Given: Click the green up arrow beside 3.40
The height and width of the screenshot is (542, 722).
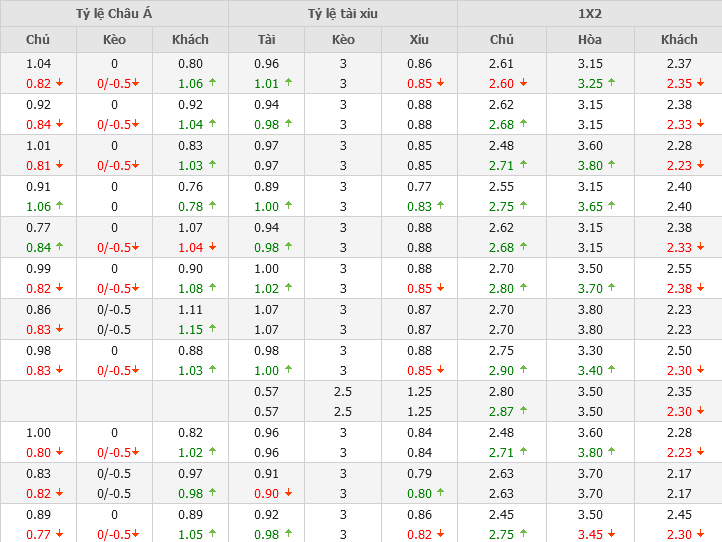Looking at the screenshot, I should [611, 371].
